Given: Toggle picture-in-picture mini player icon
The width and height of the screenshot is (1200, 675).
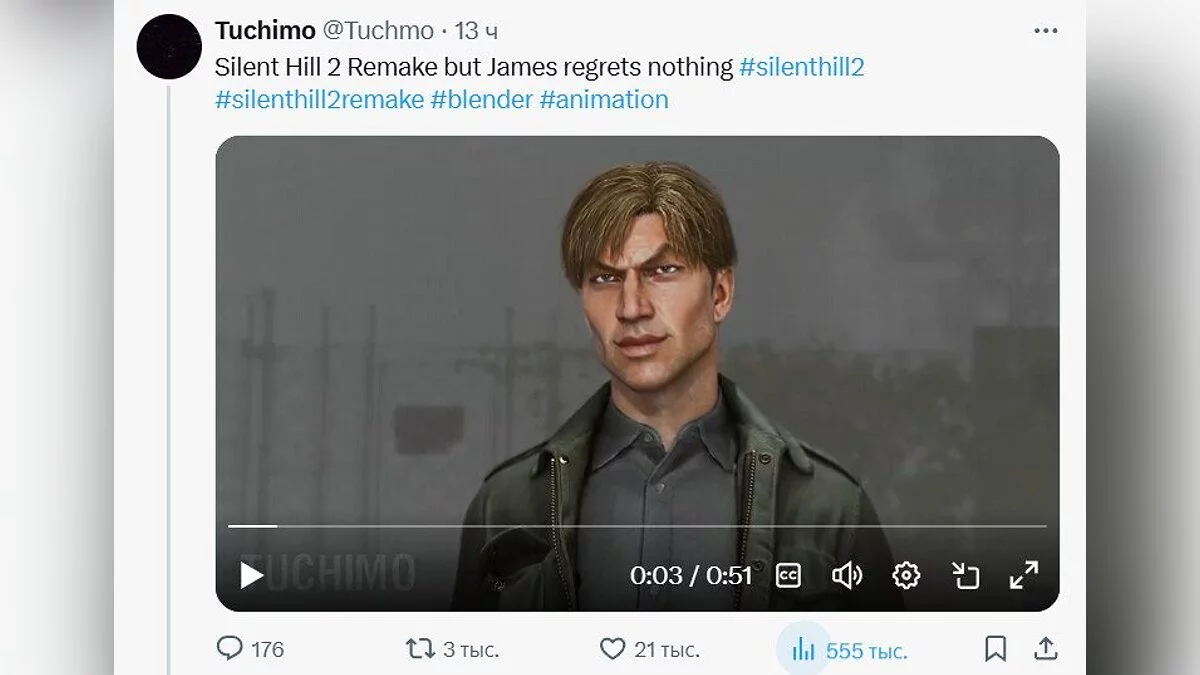Looking at the screenshot, I should (965, 575).
